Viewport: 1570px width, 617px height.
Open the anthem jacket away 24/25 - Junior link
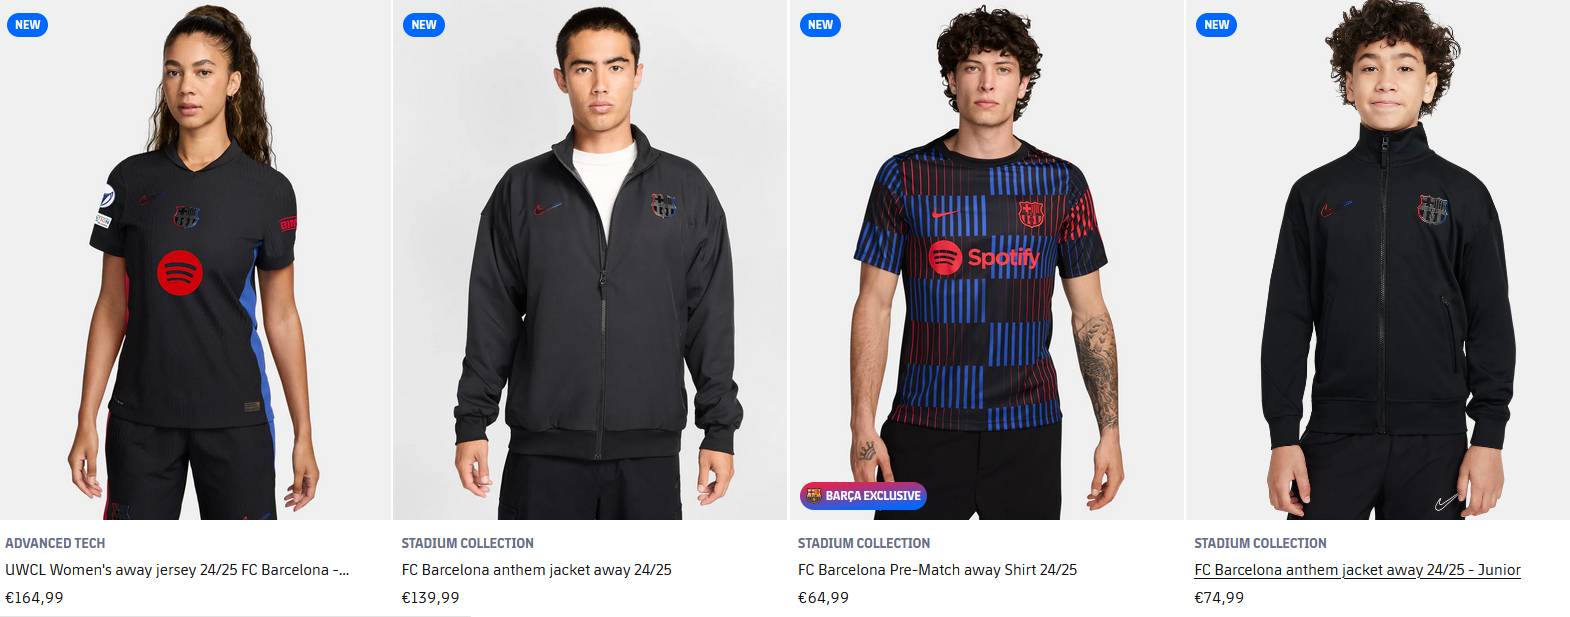[x=1357, y=570]
